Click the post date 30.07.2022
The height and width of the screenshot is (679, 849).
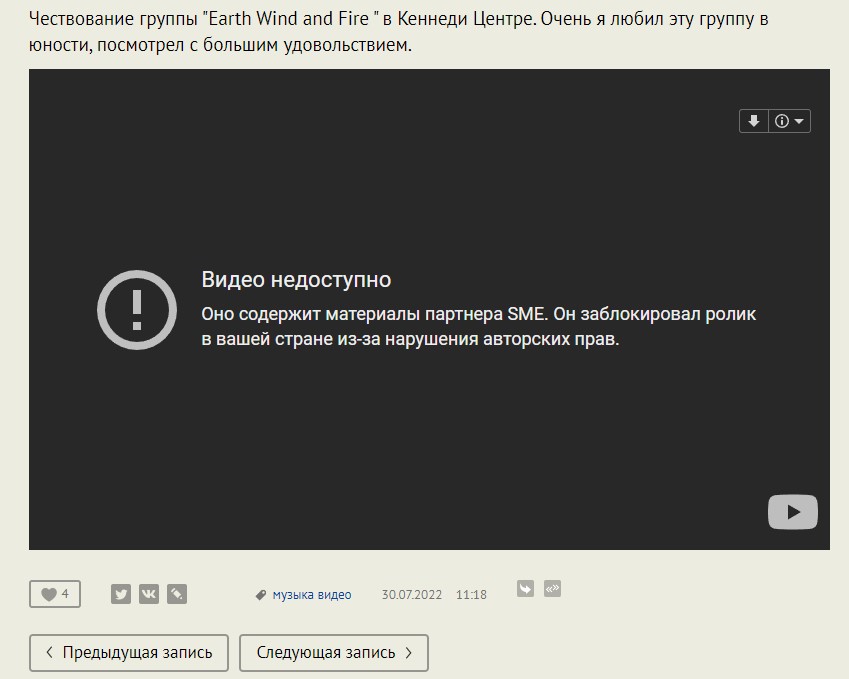[x=411, y=595]
